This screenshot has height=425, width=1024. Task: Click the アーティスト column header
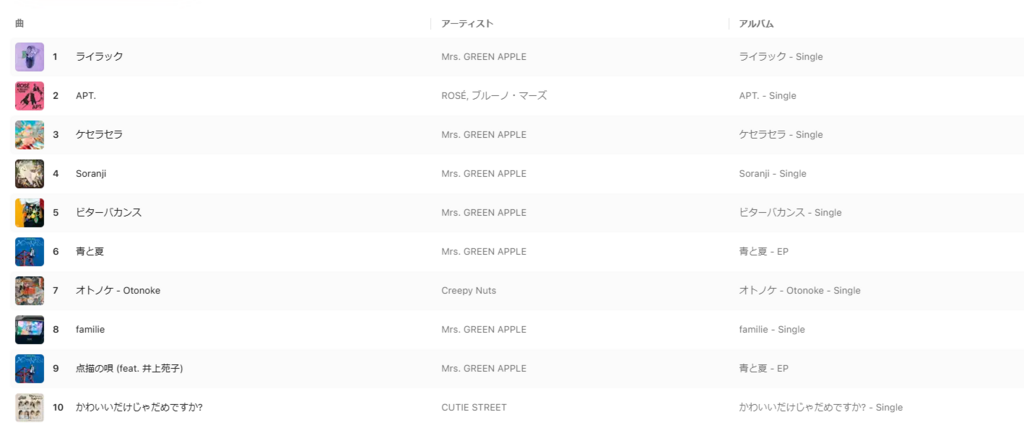467,23
